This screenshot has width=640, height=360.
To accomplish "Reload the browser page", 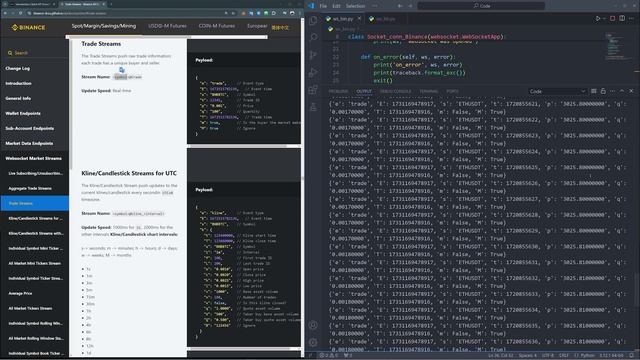I will pyautogui.click(x=20, y=13).
